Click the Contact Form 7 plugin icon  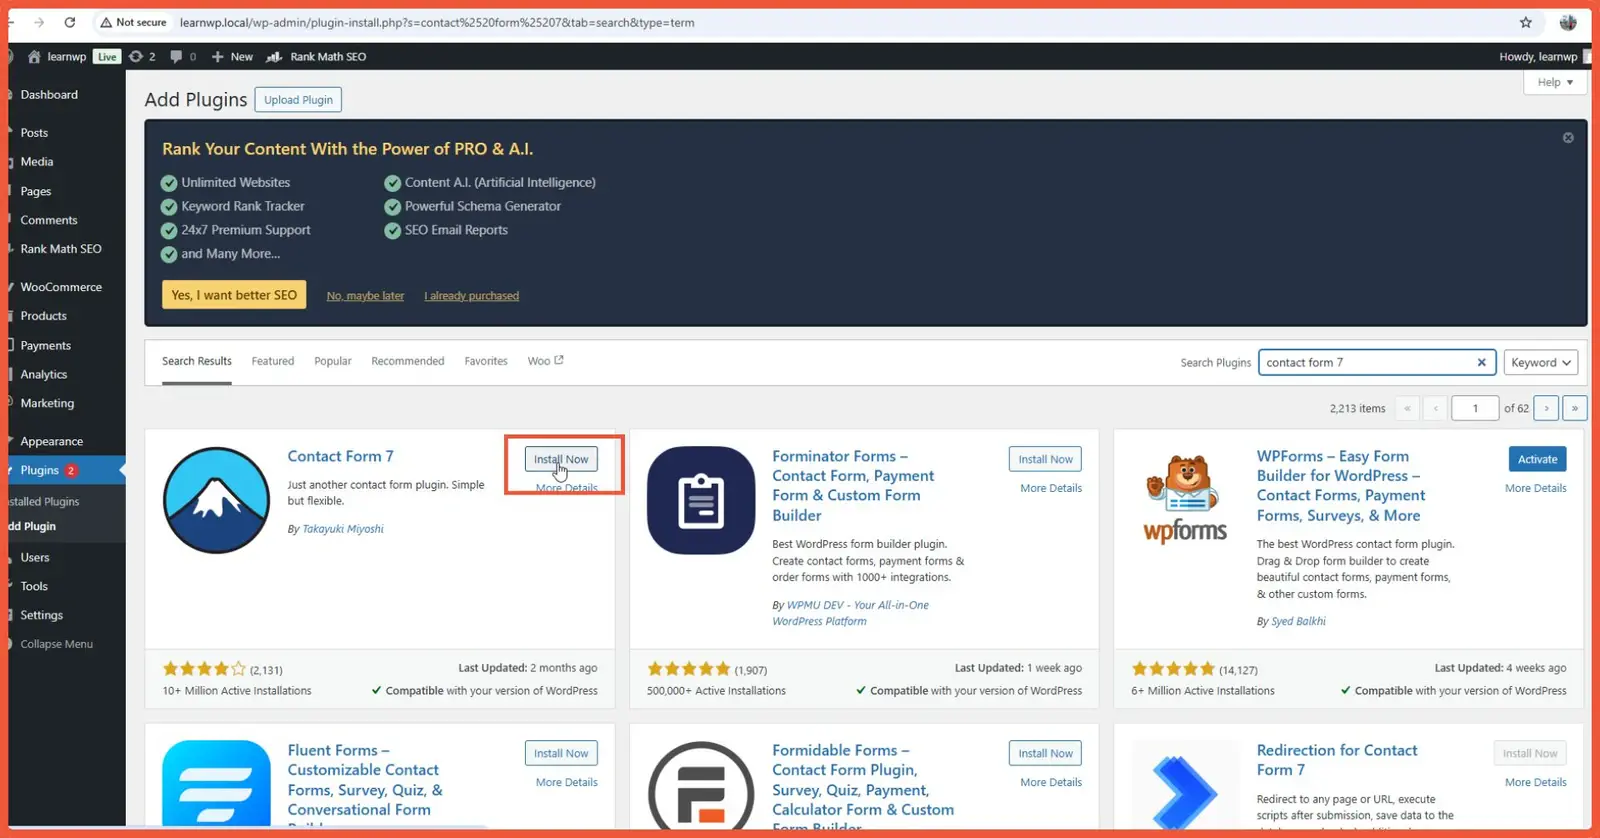216,500
